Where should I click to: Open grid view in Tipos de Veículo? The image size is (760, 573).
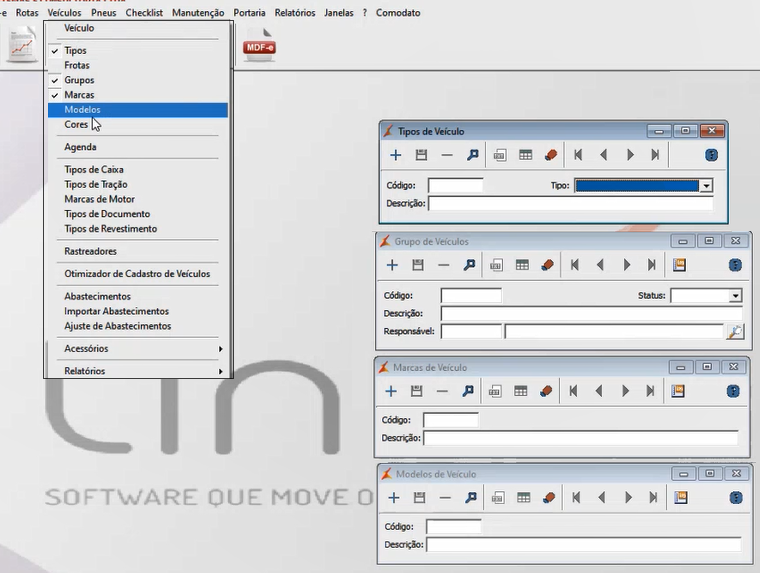tap(525, 155)
